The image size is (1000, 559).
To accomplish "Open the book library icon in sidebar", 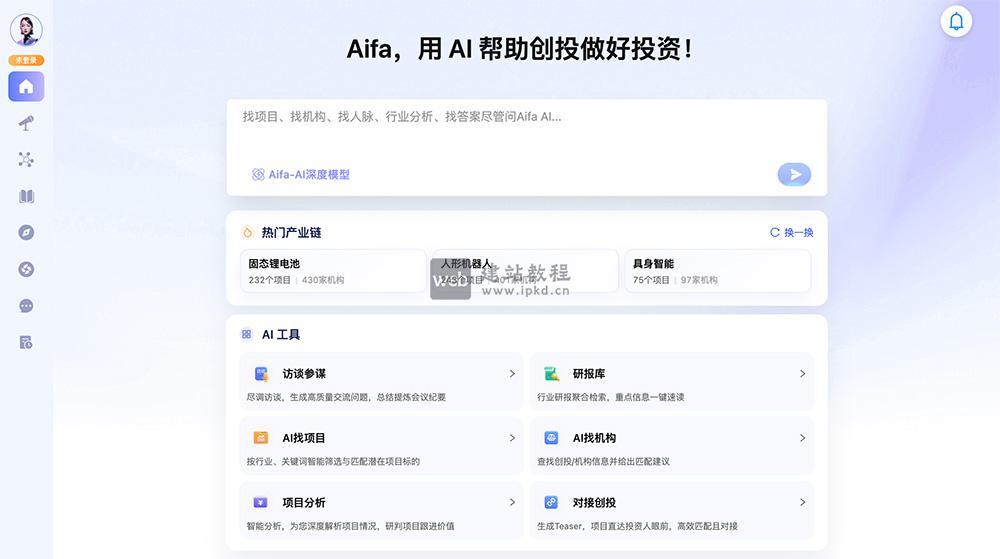I will 26,196.
